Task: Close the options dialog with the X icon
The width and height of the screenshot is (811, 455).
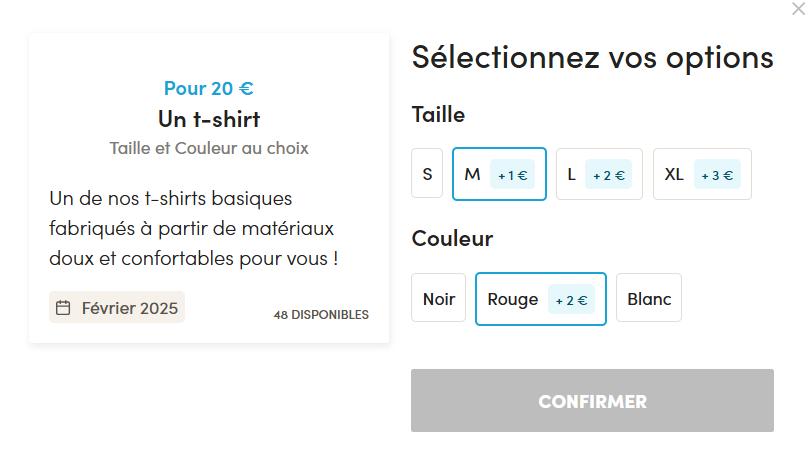Action: point(798,9)
